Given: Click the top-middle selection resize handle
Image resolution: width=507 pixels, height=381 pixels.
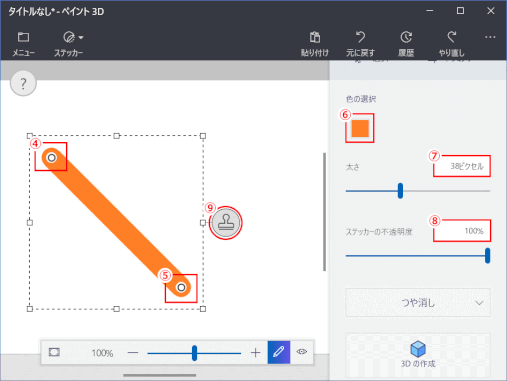Looking at the screenshot, I should (x=116, y=136).
